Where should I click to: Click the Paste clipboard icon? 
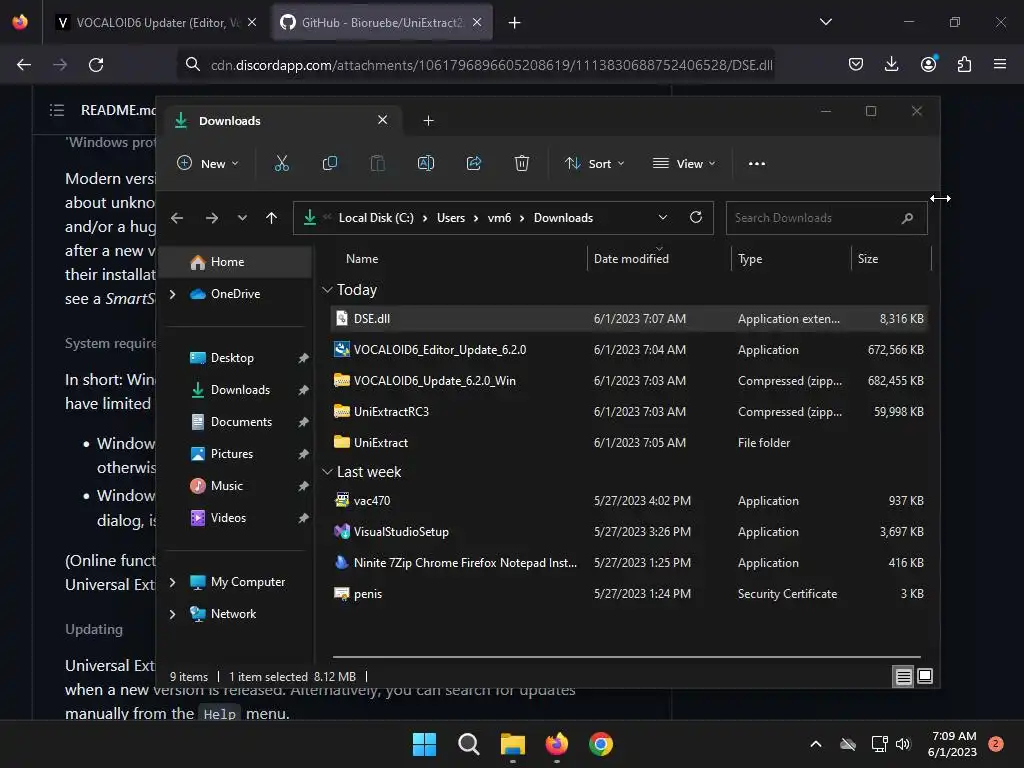pyautogui.click(x=377, y=163)
